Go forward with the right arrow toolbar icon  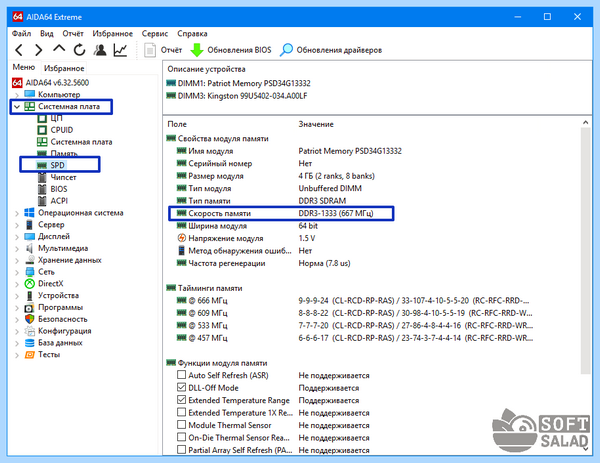tap(38, 50)
